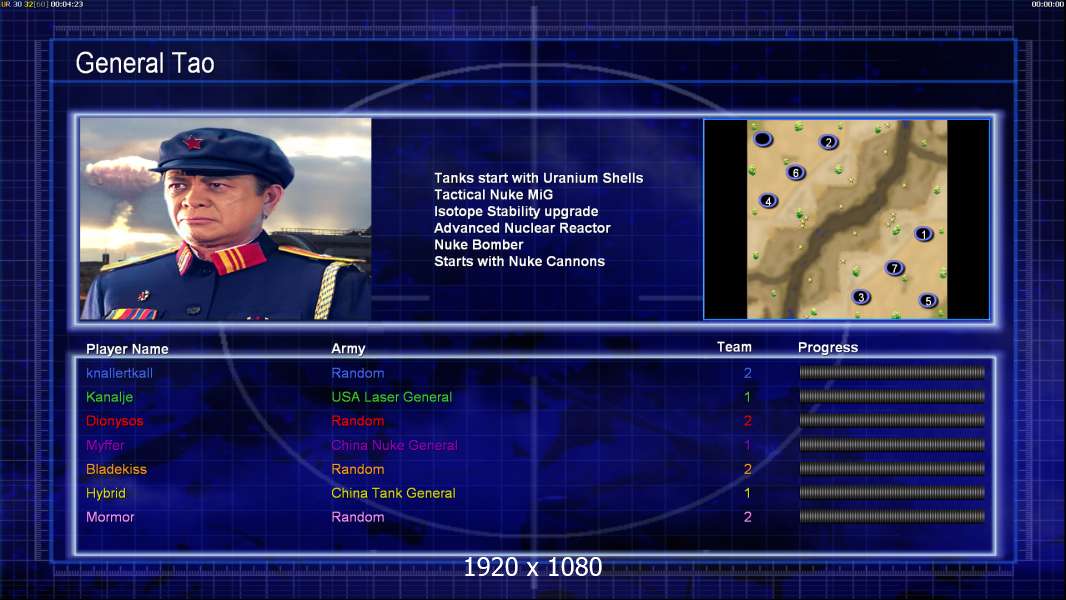Click the China Nuke General army entry

pos(394,446)
